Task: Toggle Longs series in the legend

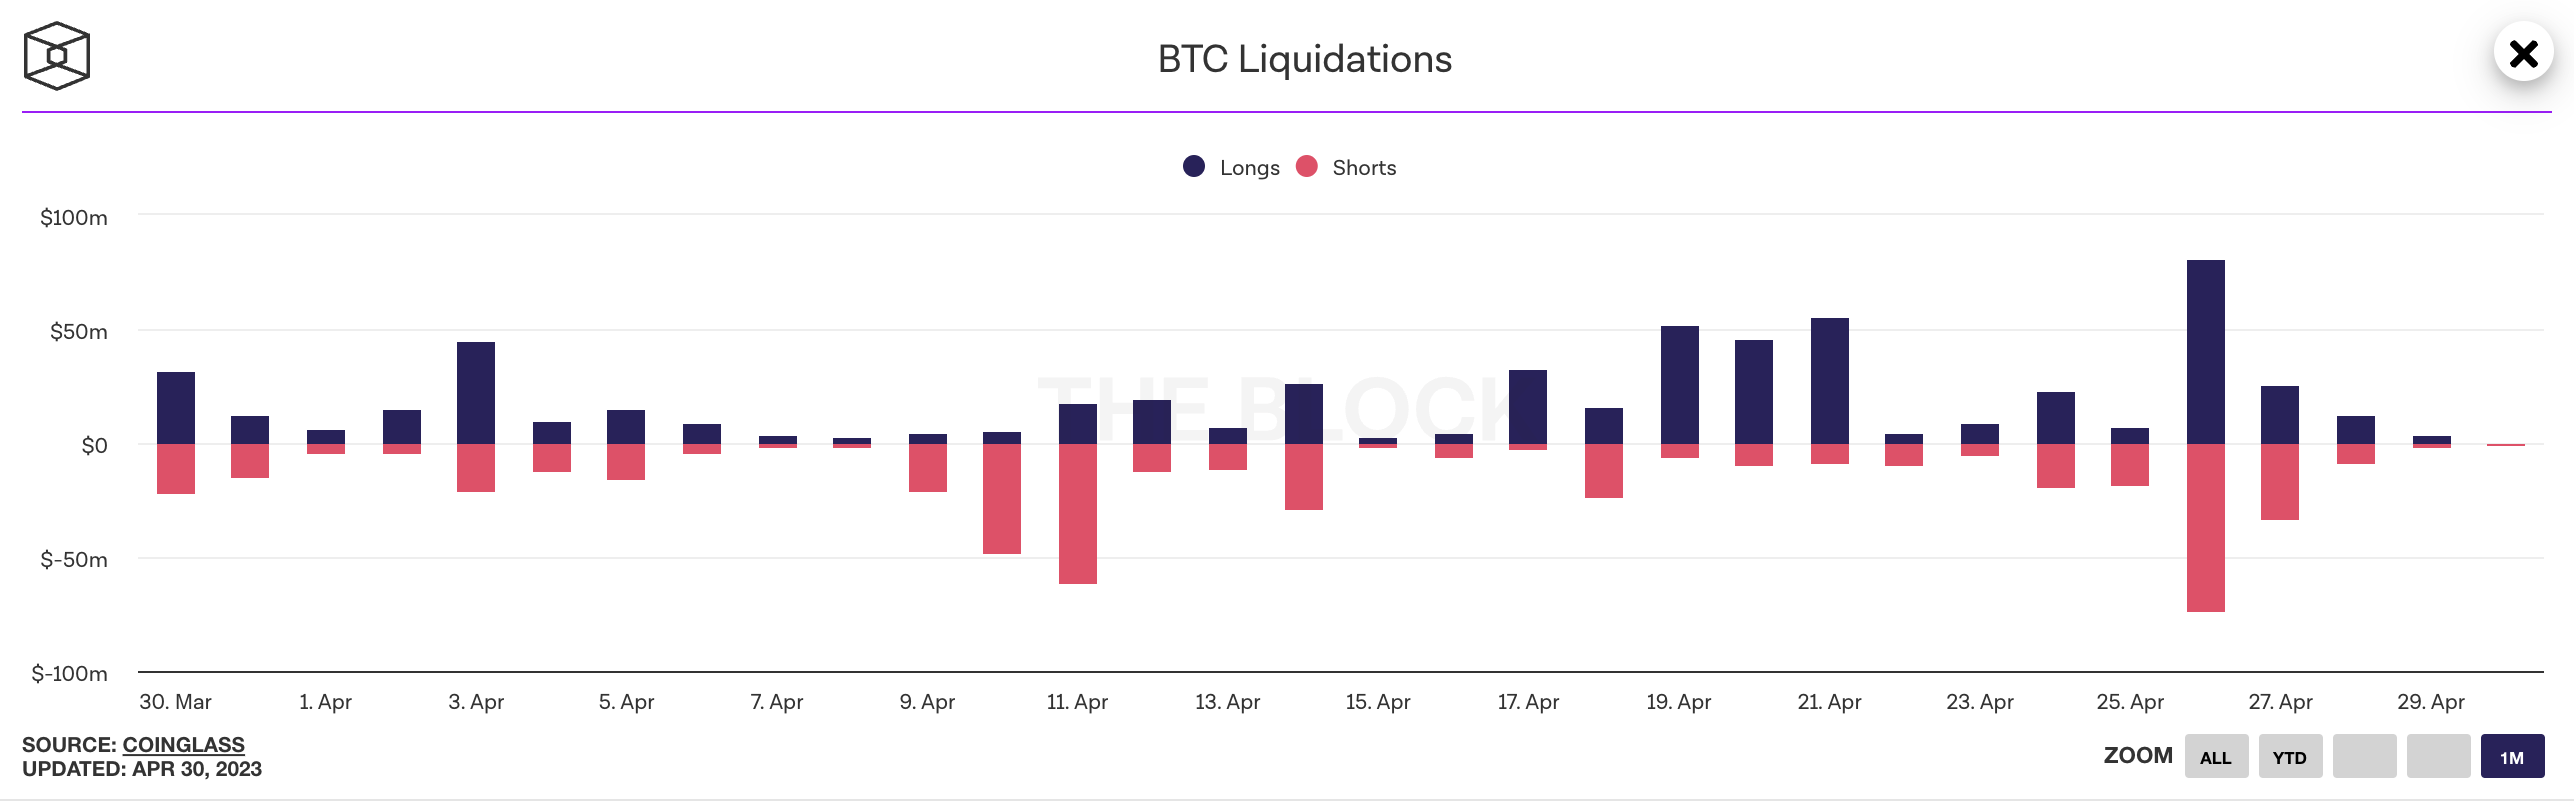Action: (x=1249, y=168)
